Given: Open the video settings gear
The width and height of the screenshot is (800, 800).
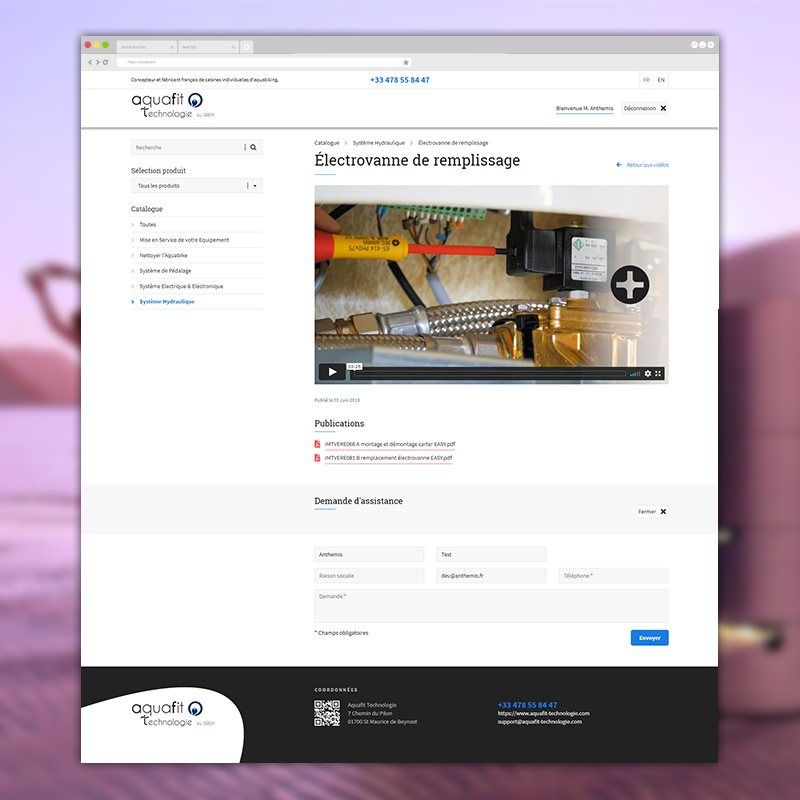Looking at the screenshot, I should pos(647,373).
